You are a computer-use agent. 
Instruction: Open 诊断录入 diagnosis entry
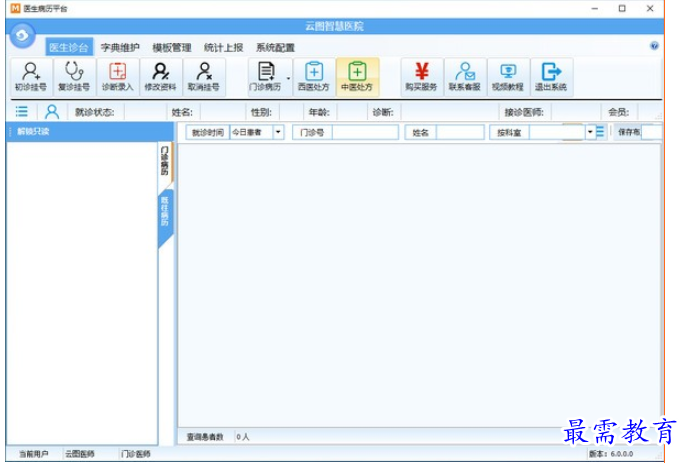(x=117, y=77)
